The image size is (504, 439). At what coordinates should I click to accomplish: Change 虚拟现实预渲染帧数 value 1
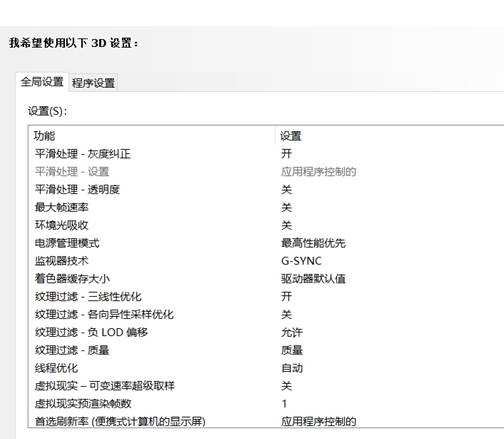tap(284, 404)
